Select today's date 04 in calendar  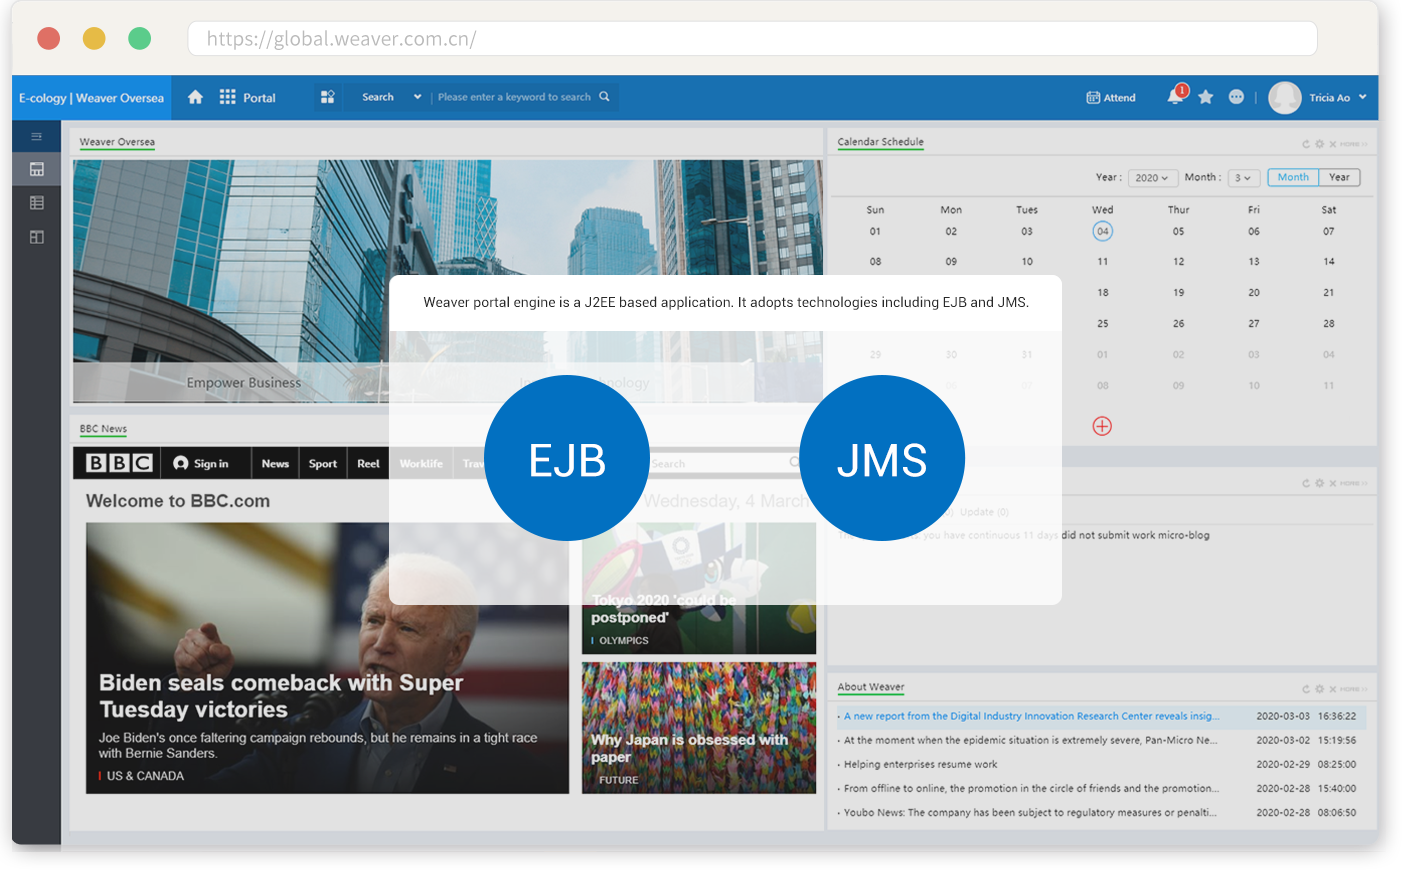point(1102,231)
